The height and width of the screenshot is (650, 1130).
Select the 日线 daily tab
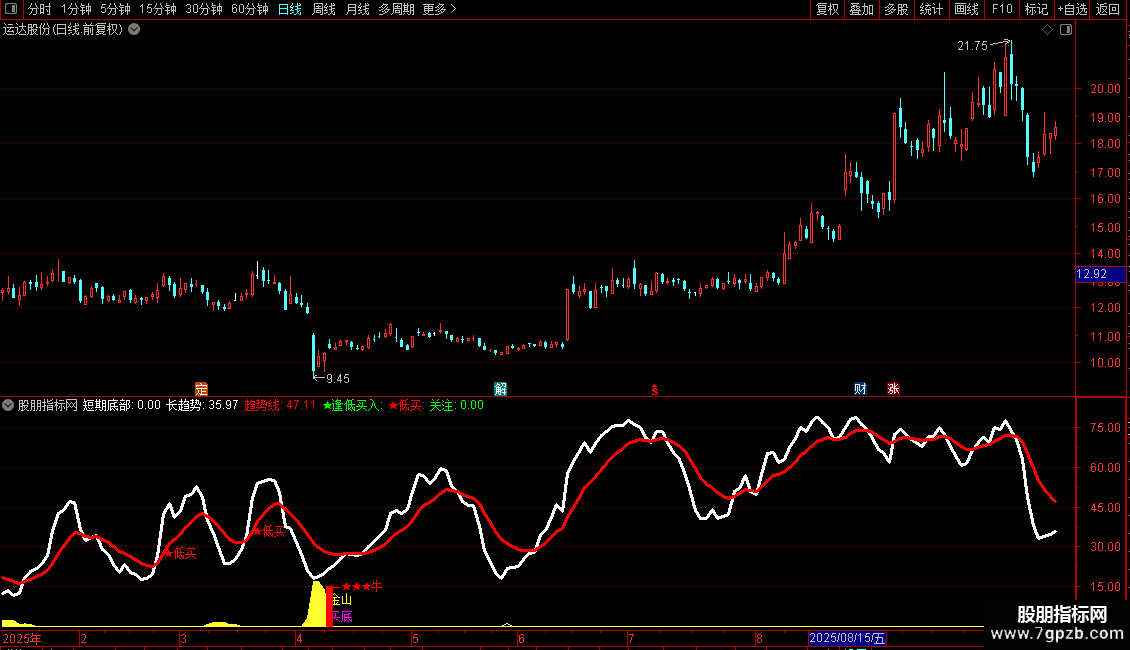tap(290, 9)
